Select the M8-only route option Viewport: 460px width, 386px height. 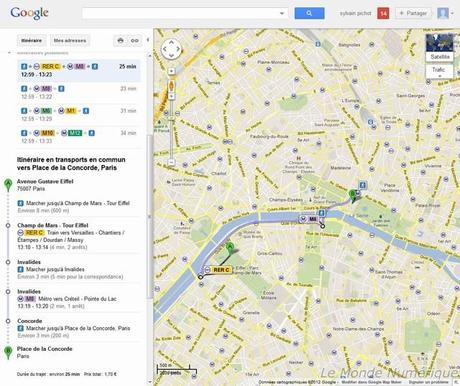tap(79, 92)
